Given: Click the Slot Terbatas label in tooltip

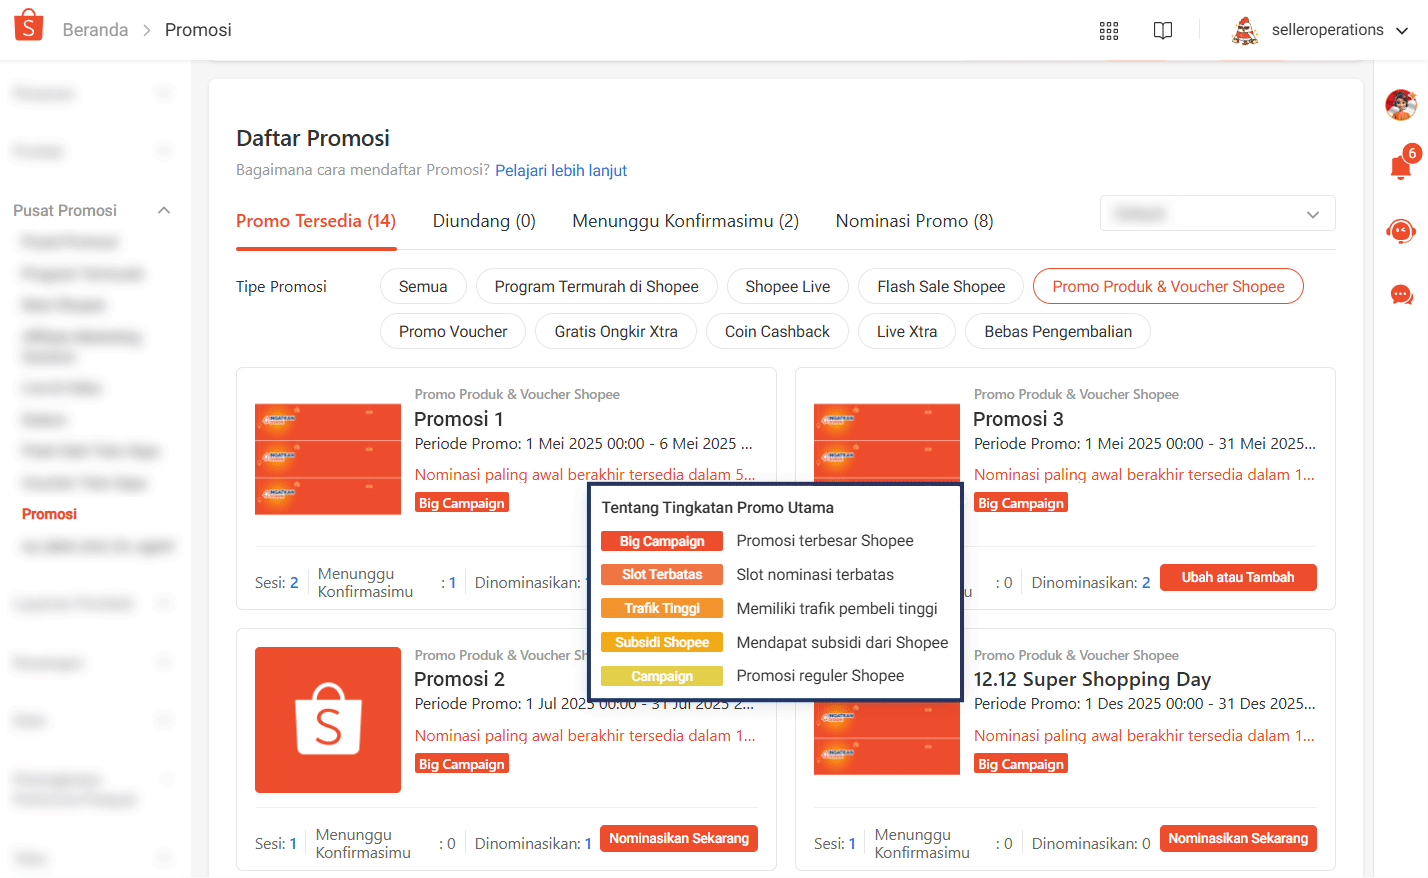Looking at the screenshot, I should click(x=662, y=575).
